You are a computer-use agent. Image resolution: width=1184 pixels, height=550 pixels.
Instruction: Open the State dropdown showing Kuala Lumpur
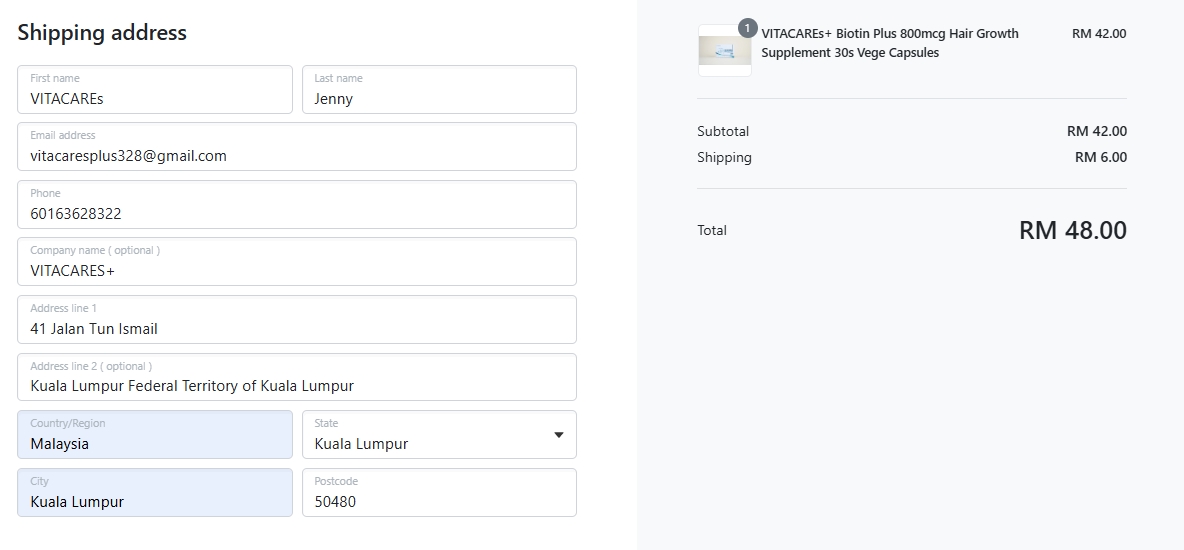[x=439, y=434]
